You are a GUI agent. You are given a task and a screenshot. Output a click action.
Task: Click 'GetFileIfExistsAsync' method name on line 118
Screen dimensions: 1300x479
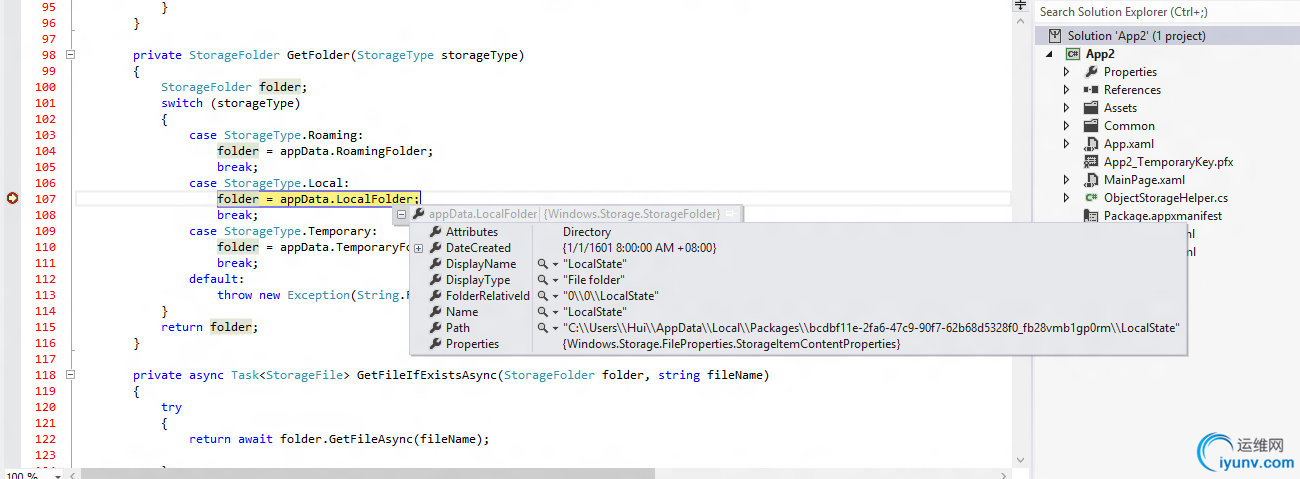click(x=427, y=375)
